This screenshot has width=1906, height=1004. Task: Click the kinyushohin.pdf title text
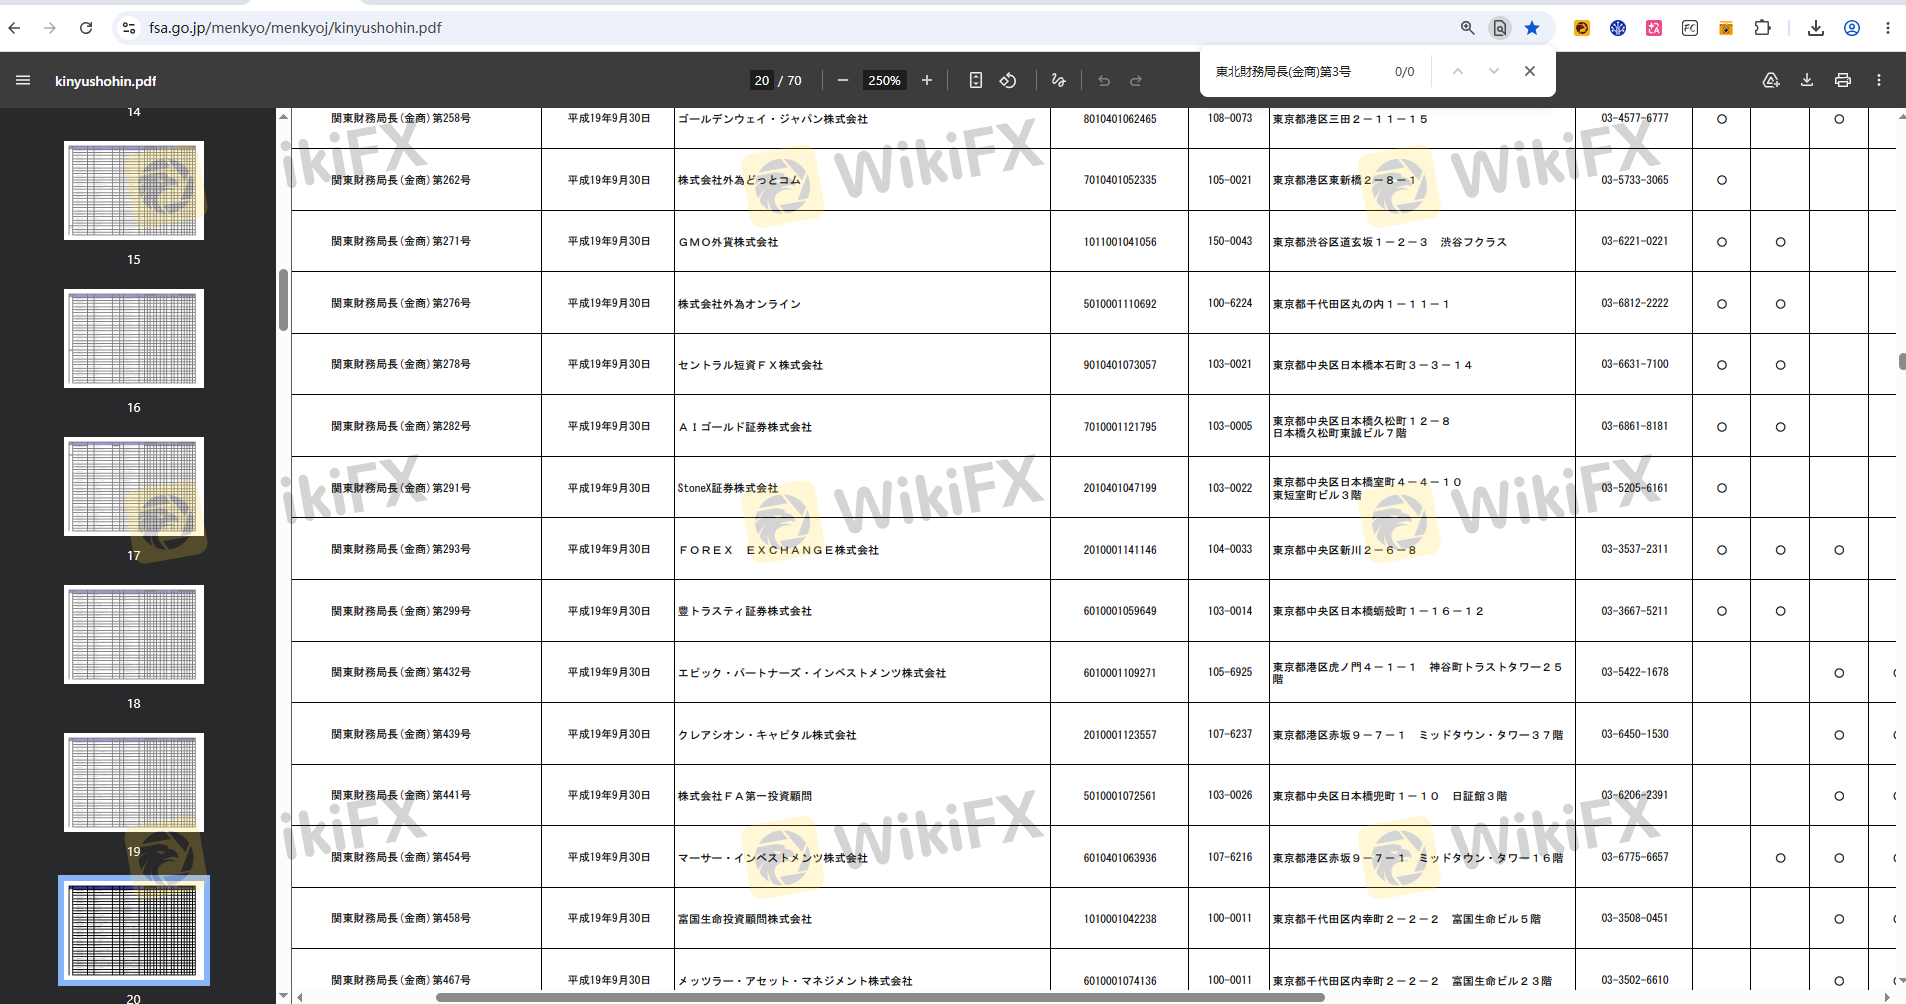click(106, 81)
